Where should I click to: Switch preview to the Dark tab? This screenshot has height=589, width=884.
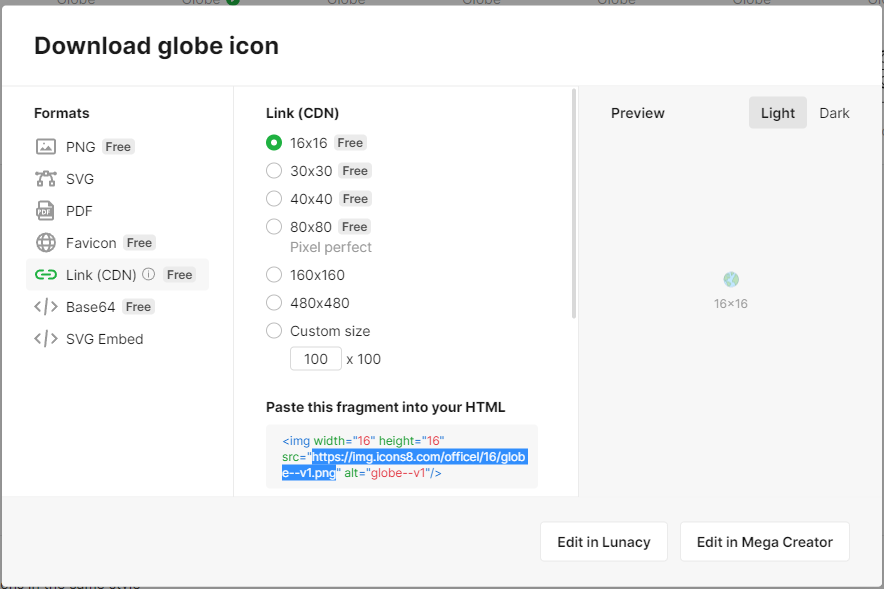click(834, 113)
